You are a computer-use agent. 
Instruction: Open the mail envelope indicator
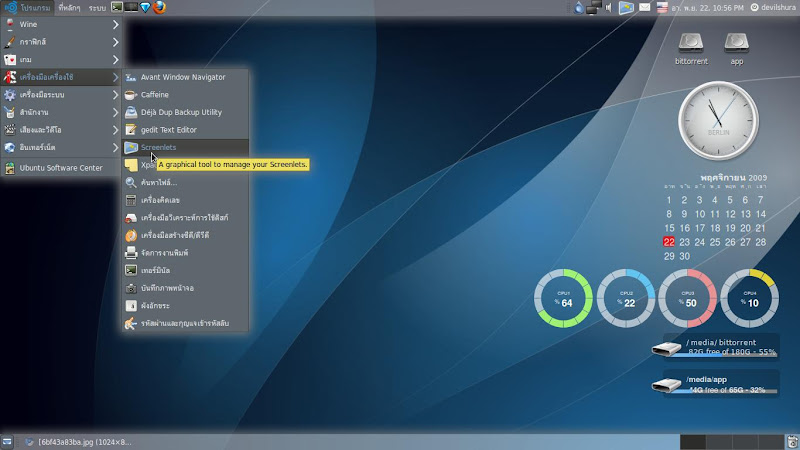pos(645,7)
